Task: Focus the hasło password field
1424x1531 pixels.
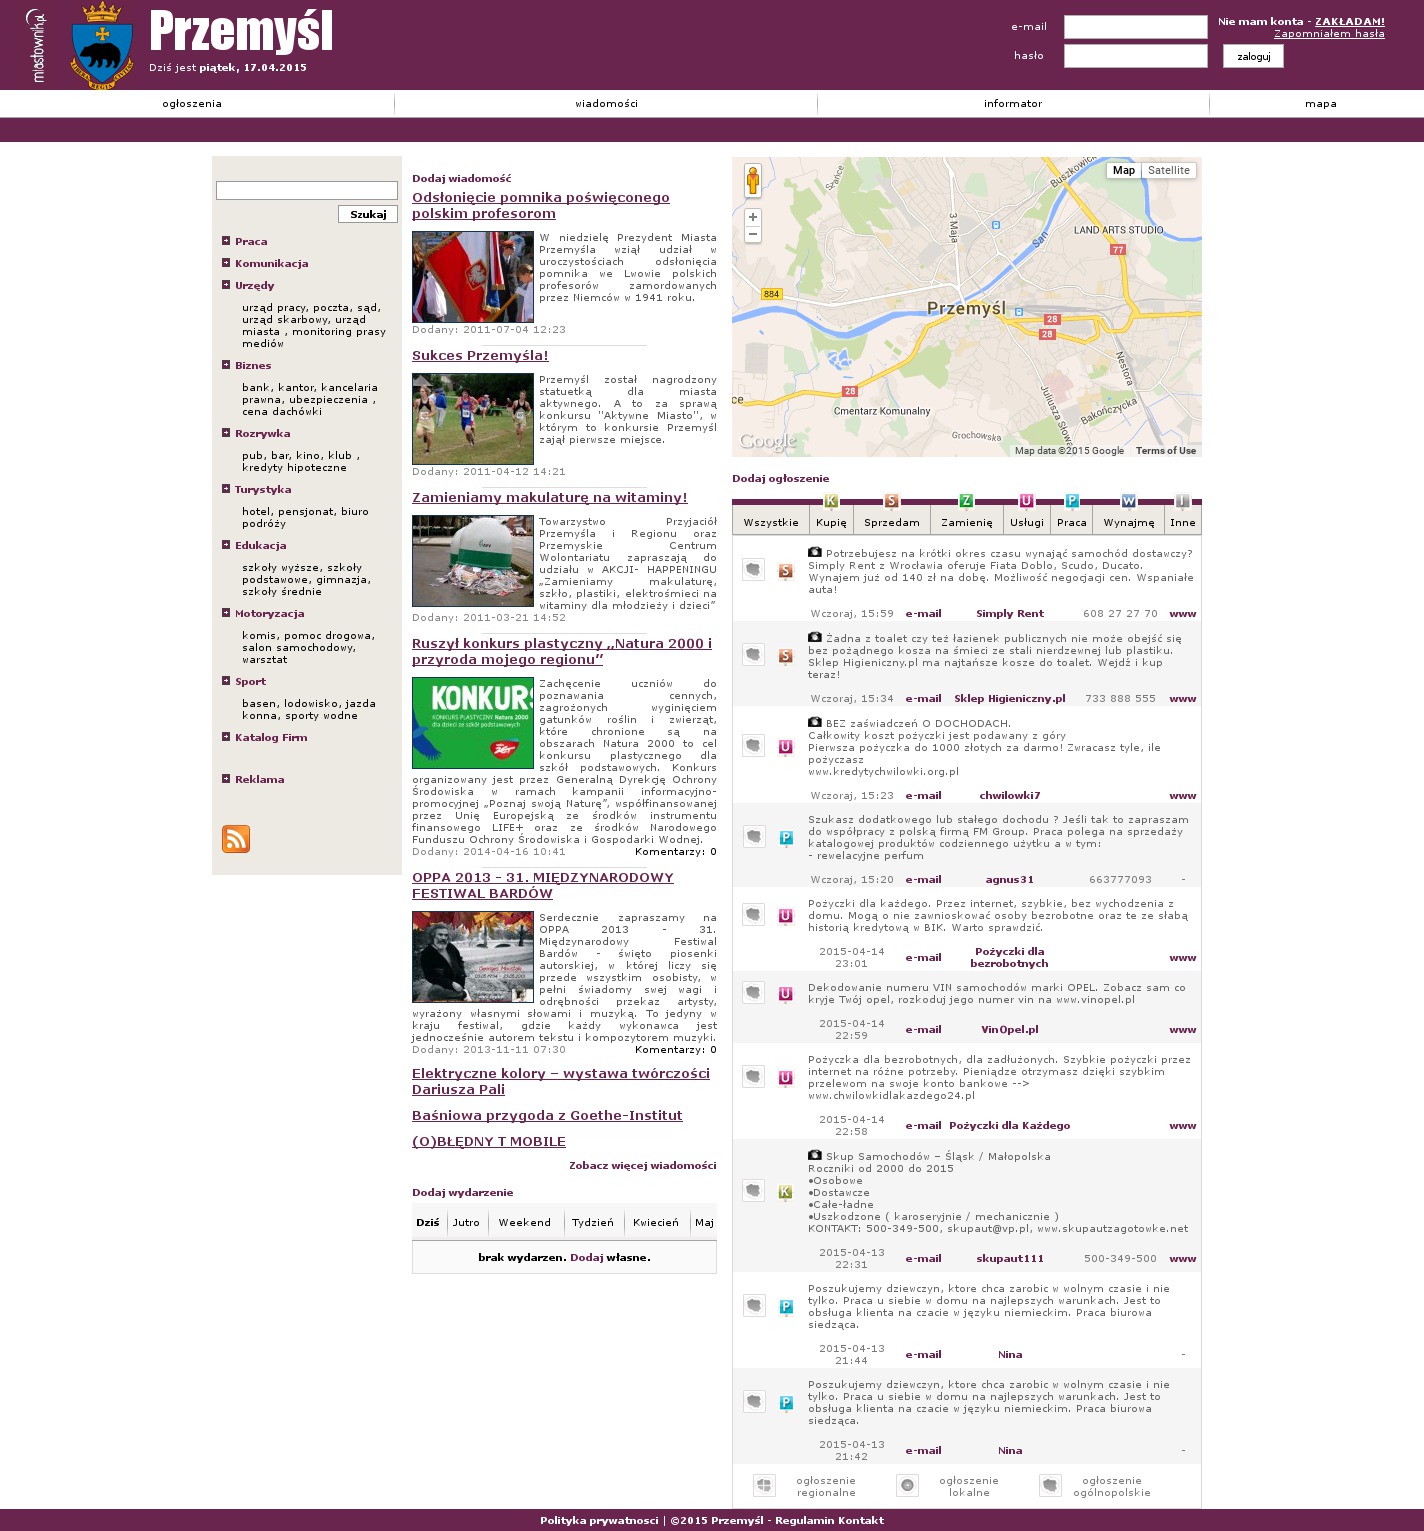Action: [x=1136, y=56]
